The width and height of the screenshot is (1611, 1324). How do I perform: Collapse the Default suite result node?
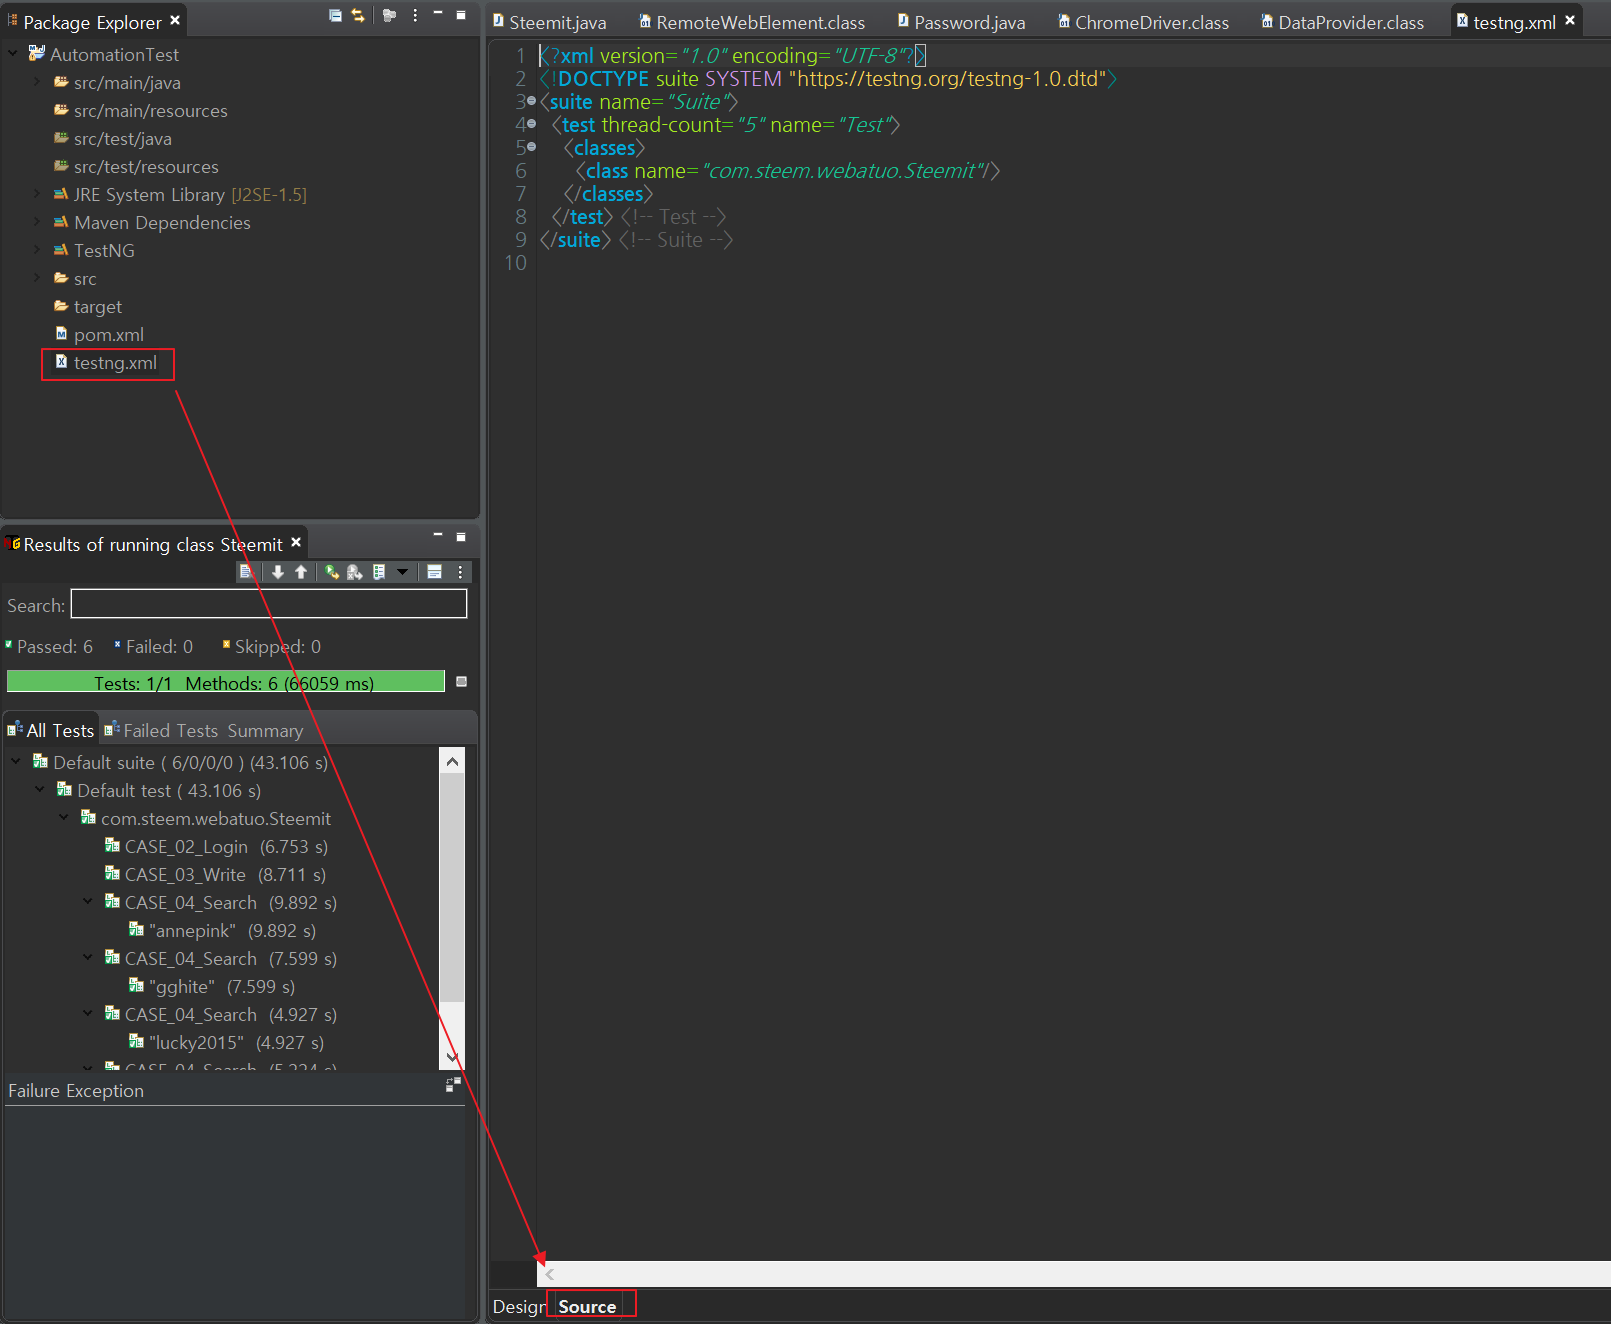pos(16,762)
